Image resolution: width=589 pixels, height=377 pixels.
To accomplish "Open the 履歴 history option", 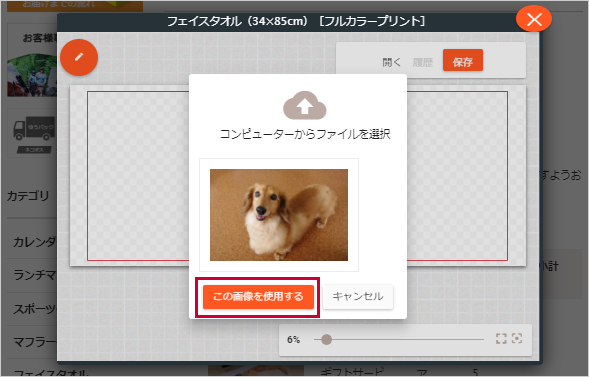I will pyautogui.click(x=423, y=62).
